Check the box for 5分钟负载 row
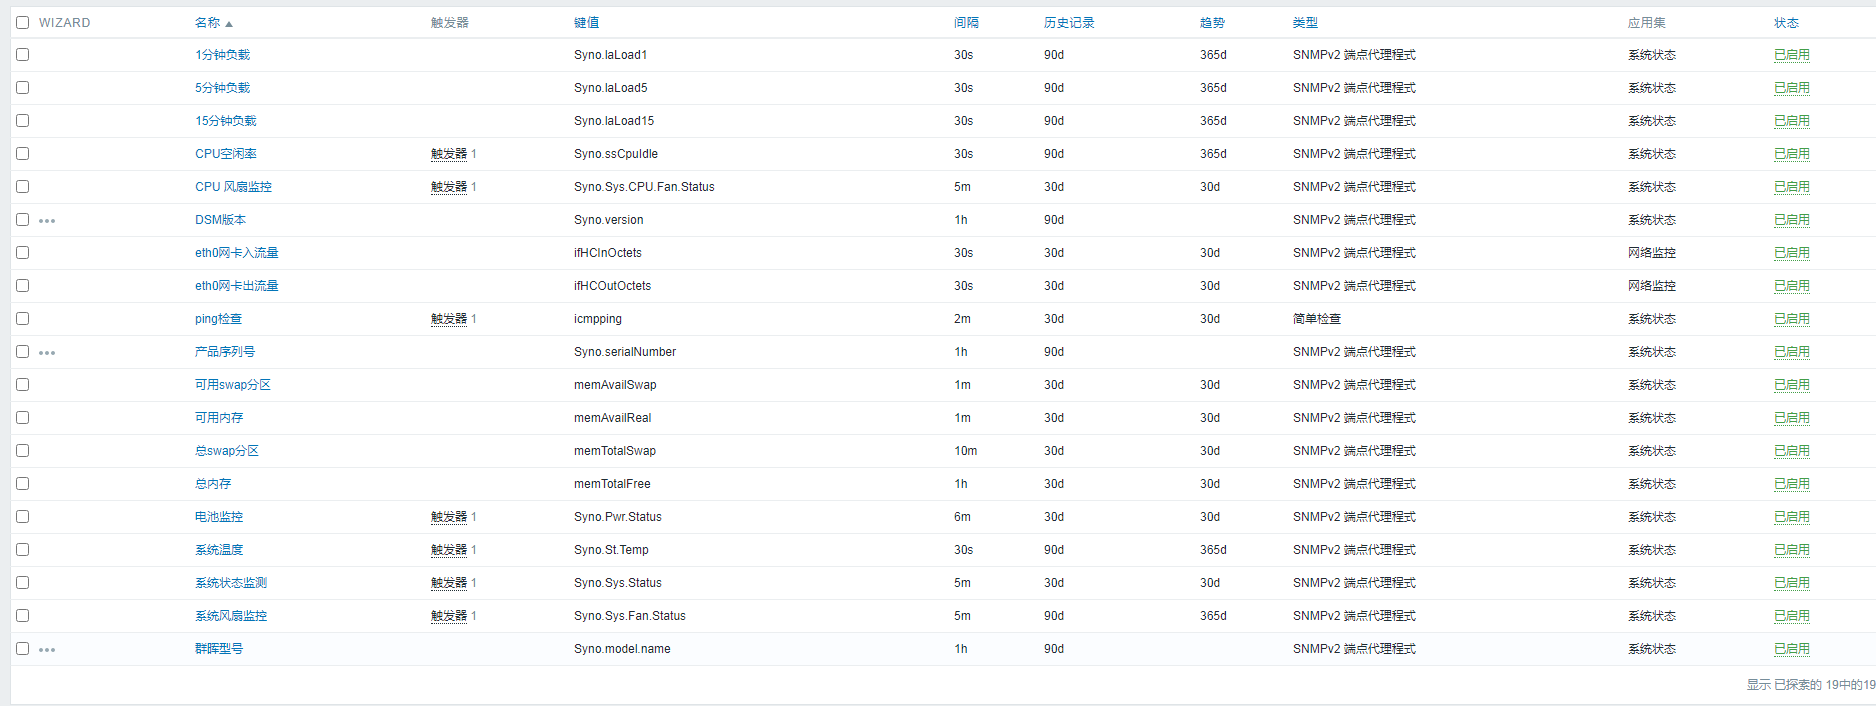1876x706 pixels. click(x=22, y=88)
